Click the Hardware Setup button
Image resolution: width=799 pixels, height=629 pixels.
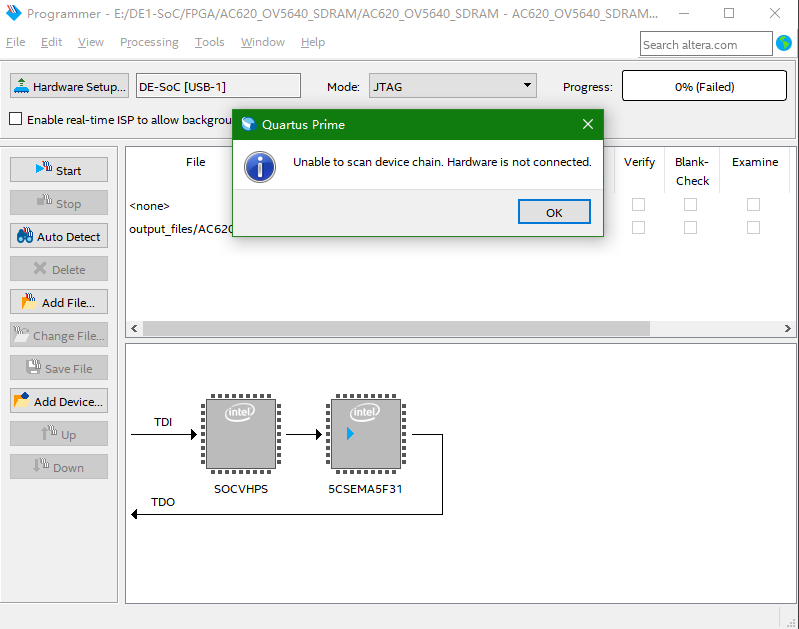(69, 86)
